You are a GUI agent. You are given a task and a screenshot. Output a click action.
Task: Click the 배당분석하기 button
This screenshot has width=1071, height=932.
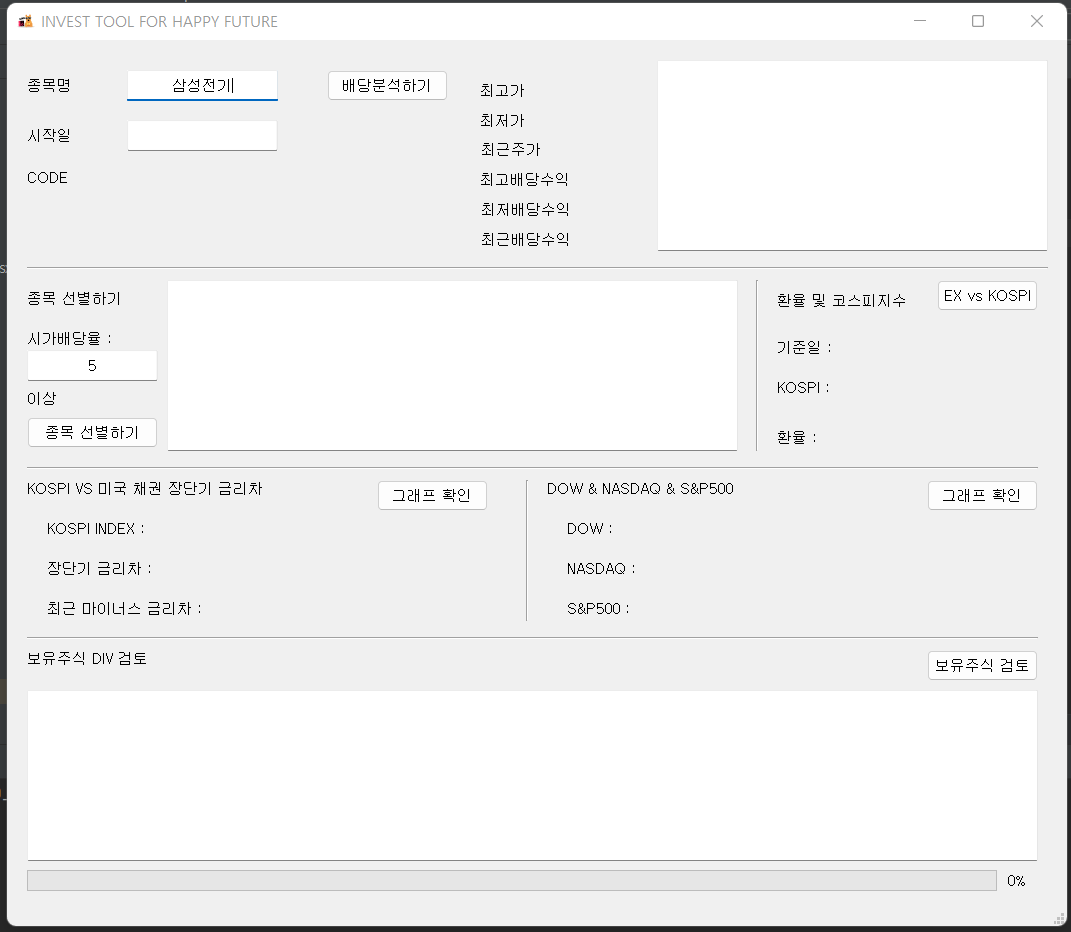point(387,85)
